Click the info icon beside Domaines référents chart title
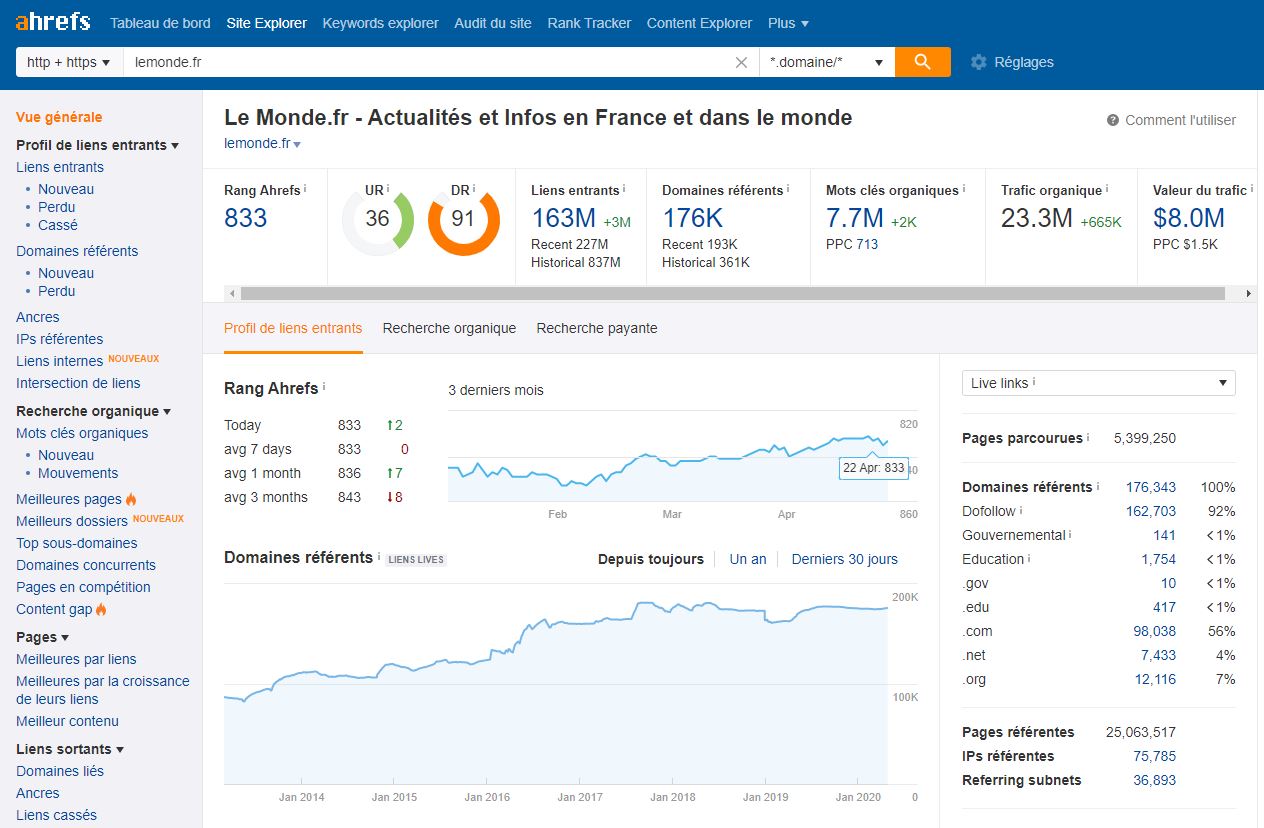Viewport: 1264px width, 828px height. coord(380,557)
